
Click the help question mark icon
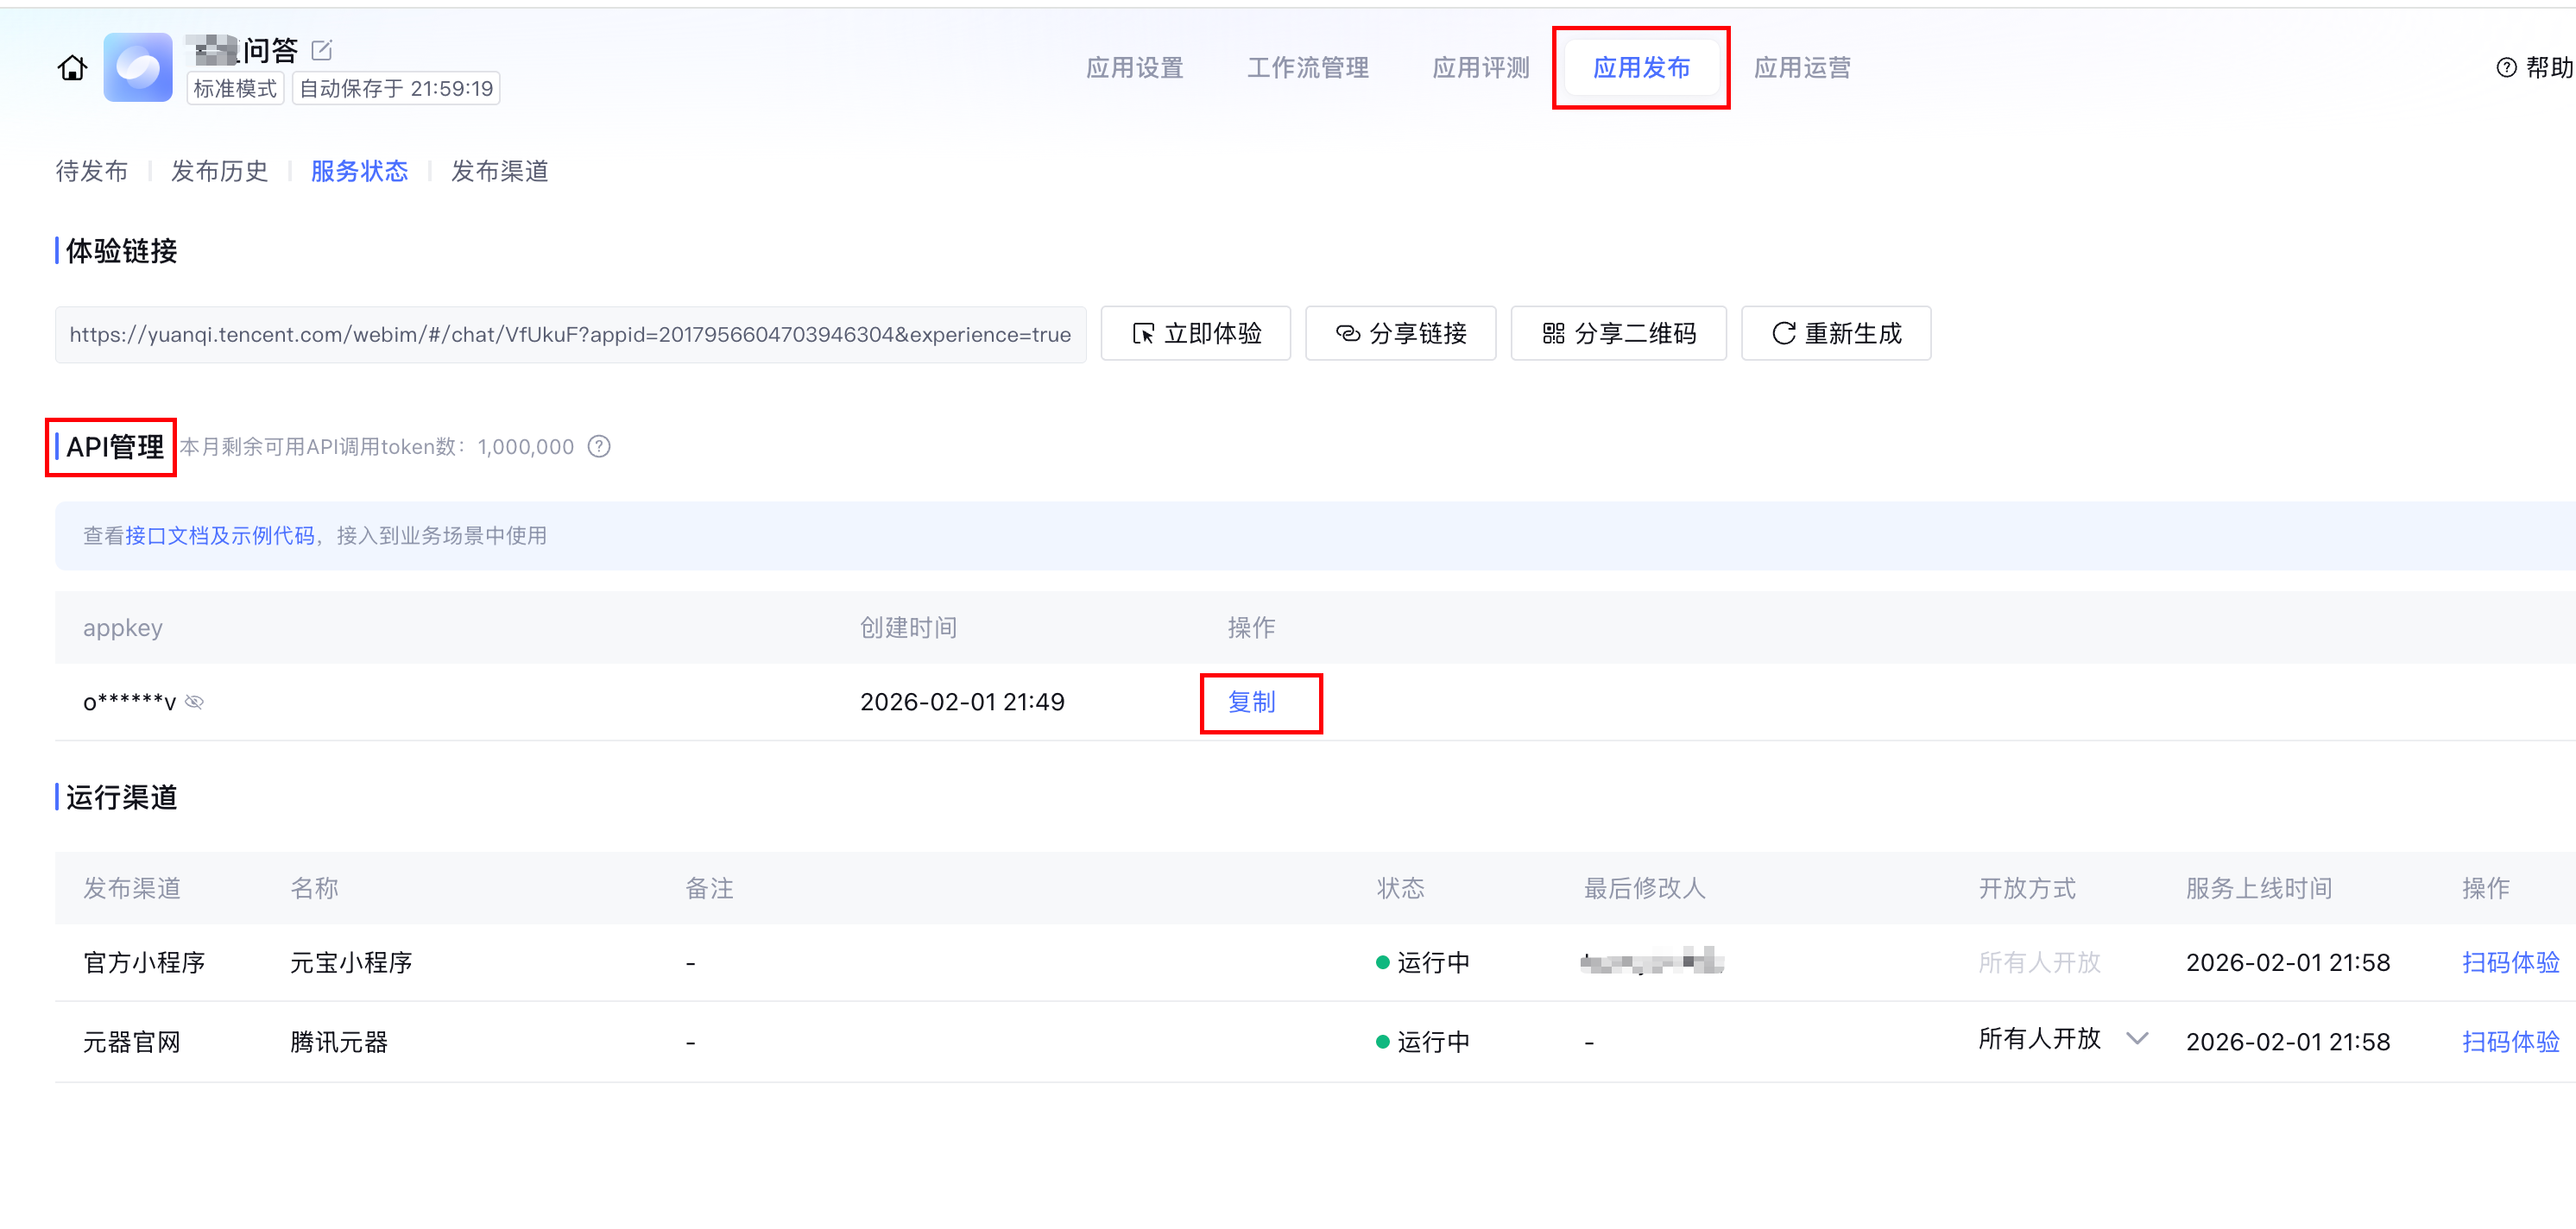2506,68
